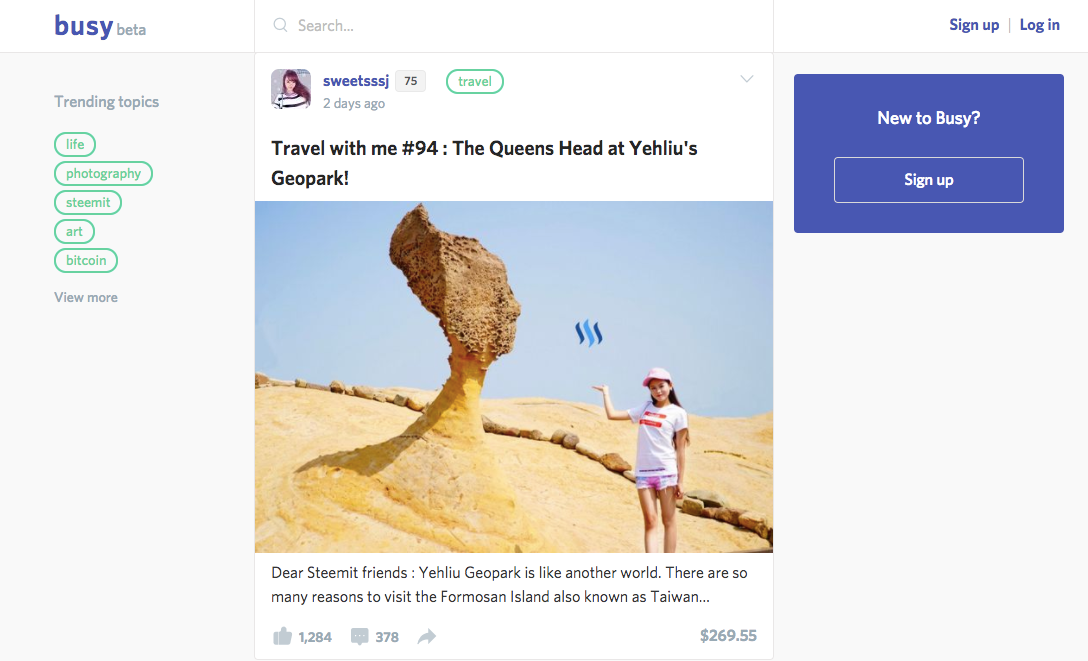
Task: Click the thumbs-up like icon
Action: [x=282, y=636]
